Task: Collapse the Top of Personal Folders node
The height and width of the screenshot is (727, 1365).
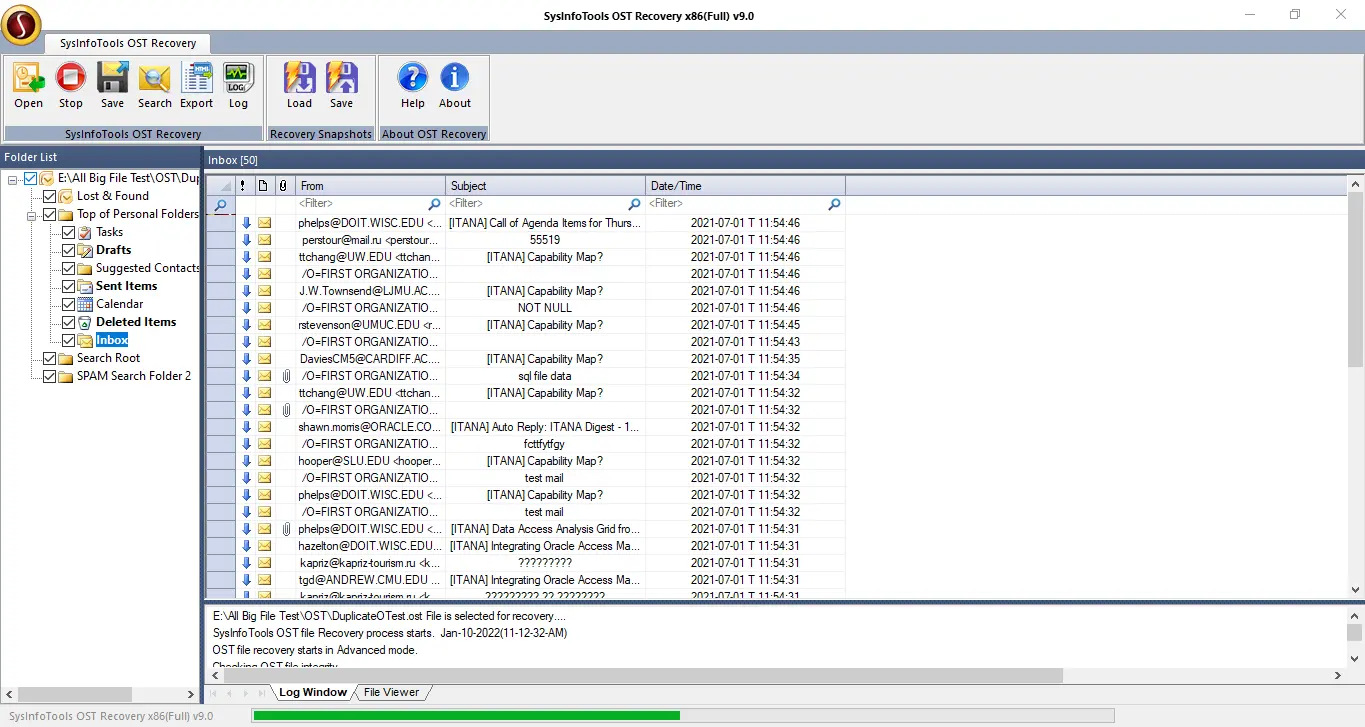Action: click(x=32, y=214)
